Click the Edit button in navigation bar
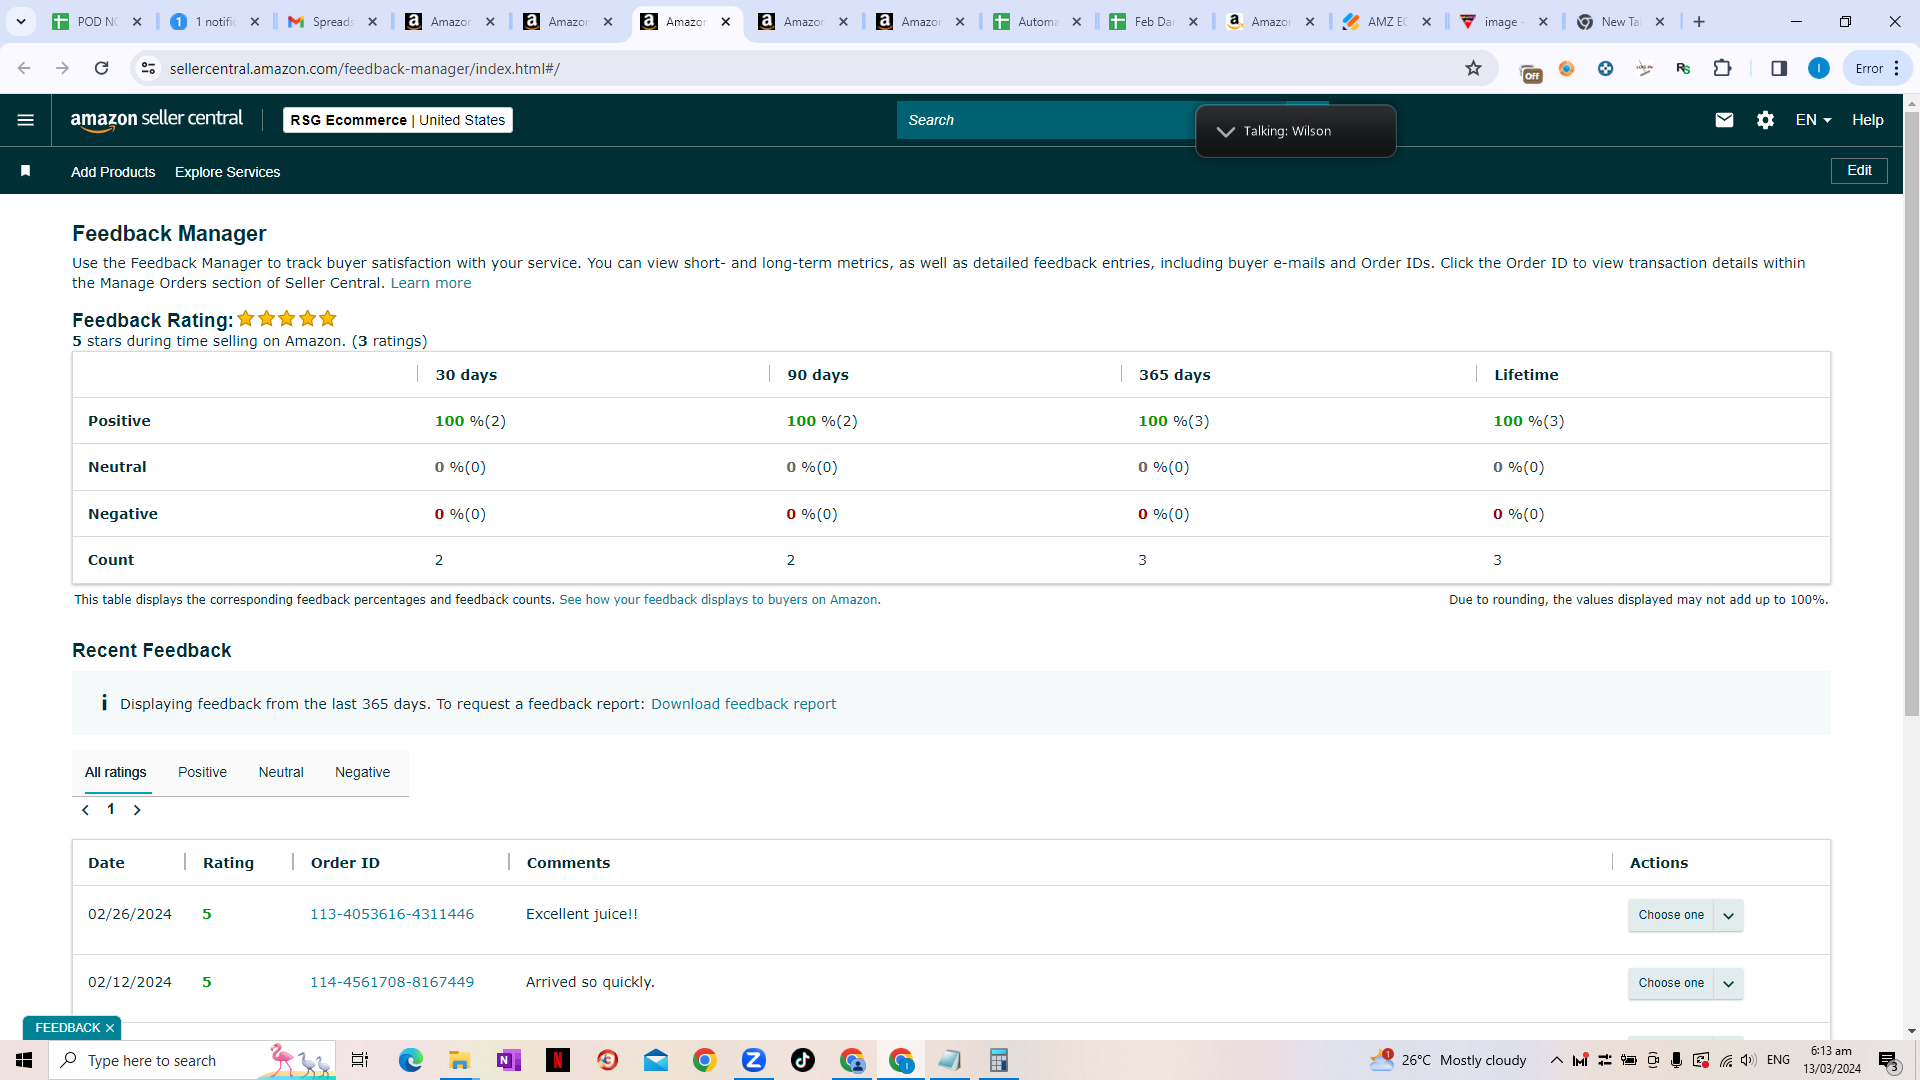The width and height of the screenshot is (1920, 1080). coord(1859,171)
